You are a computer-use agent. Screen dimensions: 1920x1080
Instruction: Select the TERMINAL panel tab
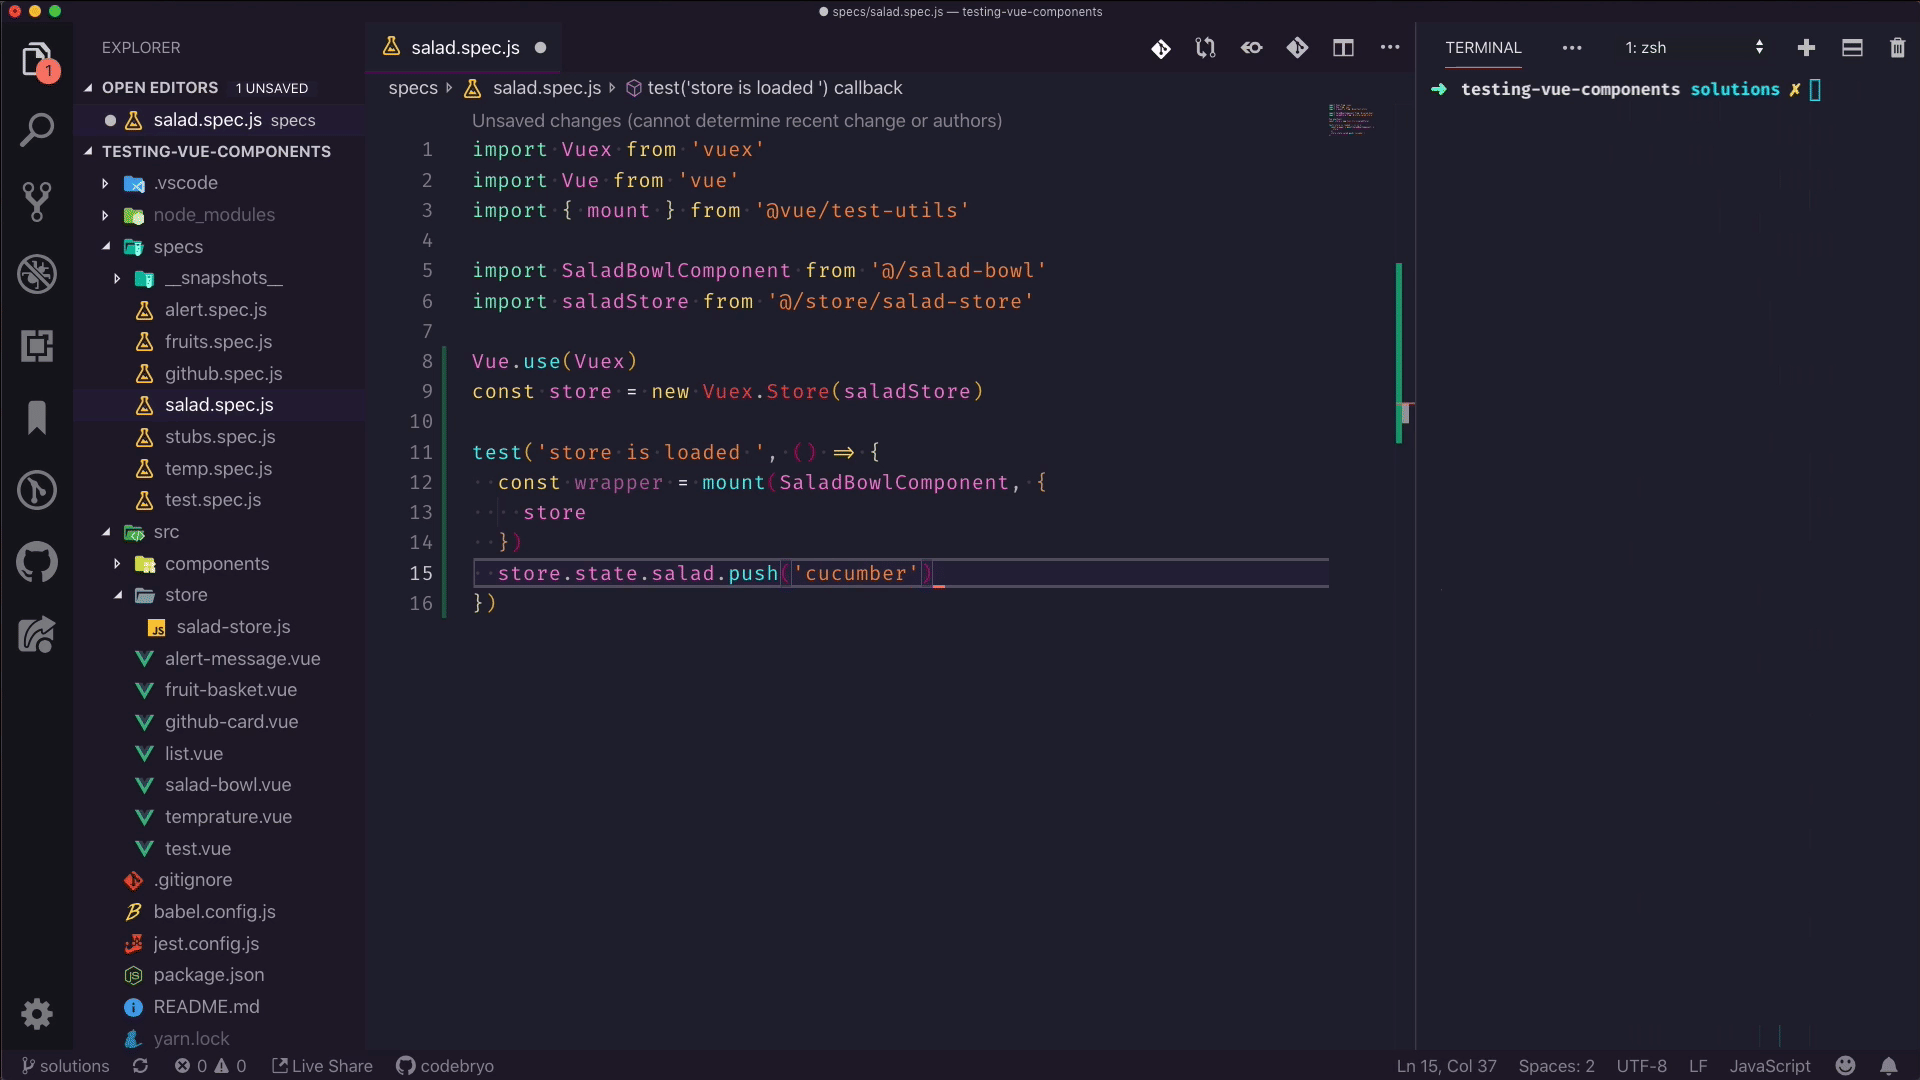click(x=1483, y=48)
